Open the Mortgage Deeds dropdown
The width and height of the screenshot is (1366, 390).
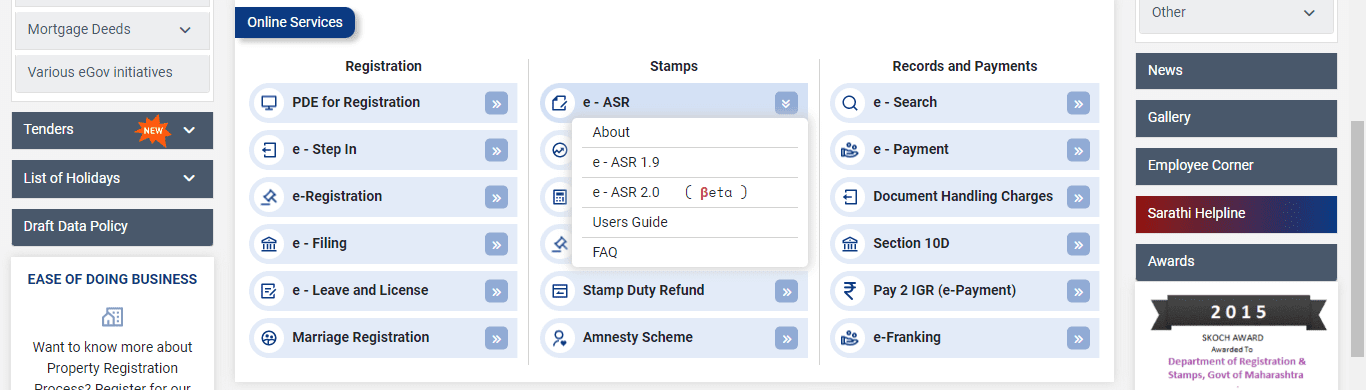(x=113, y=30)
